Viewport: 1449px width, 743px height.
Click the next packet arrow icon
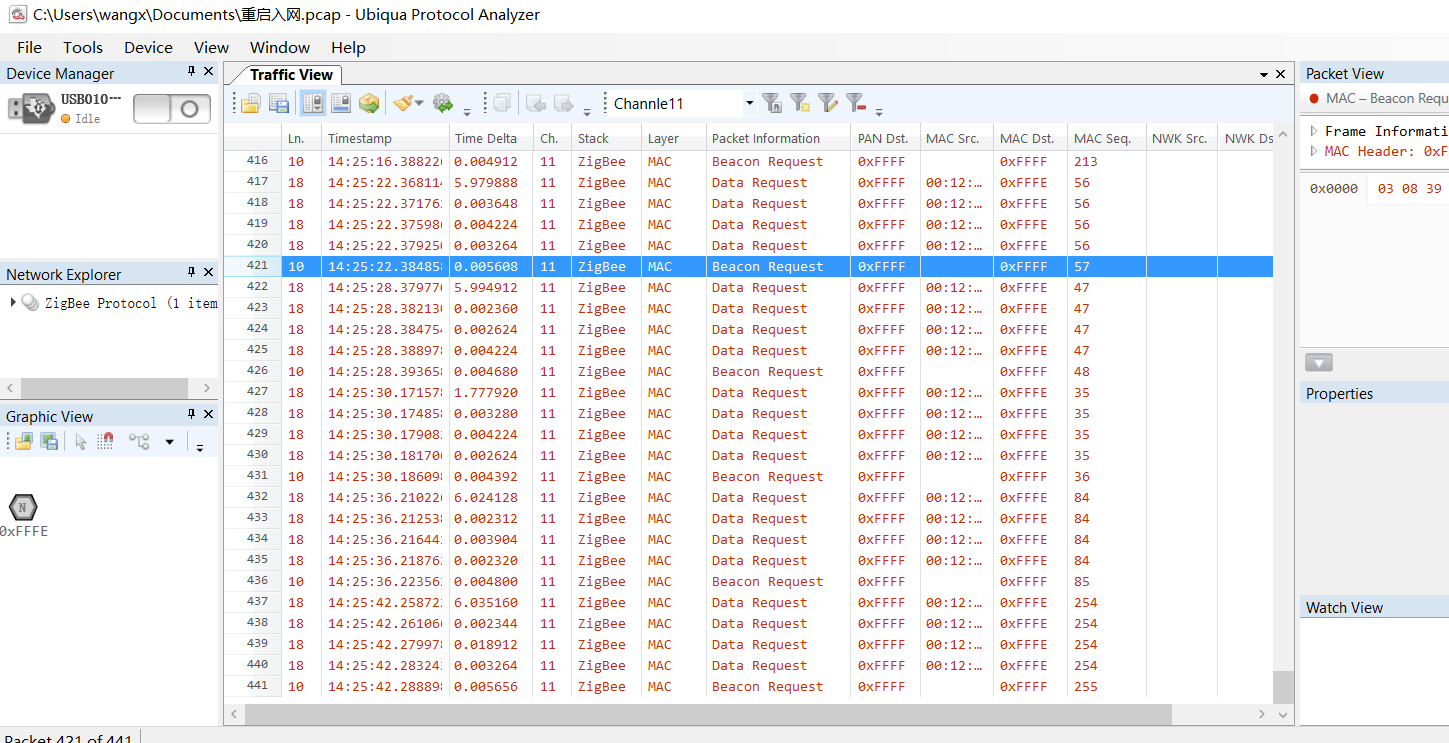563,103
